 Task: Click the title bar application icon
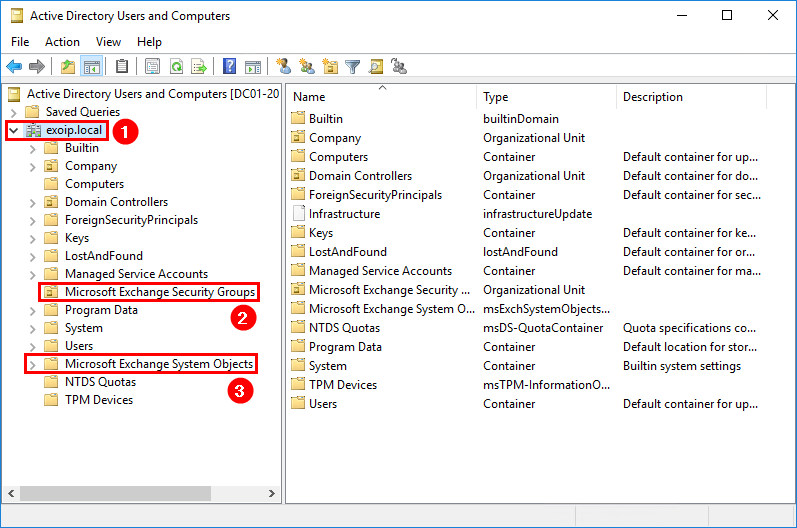[x=17, y=16]
